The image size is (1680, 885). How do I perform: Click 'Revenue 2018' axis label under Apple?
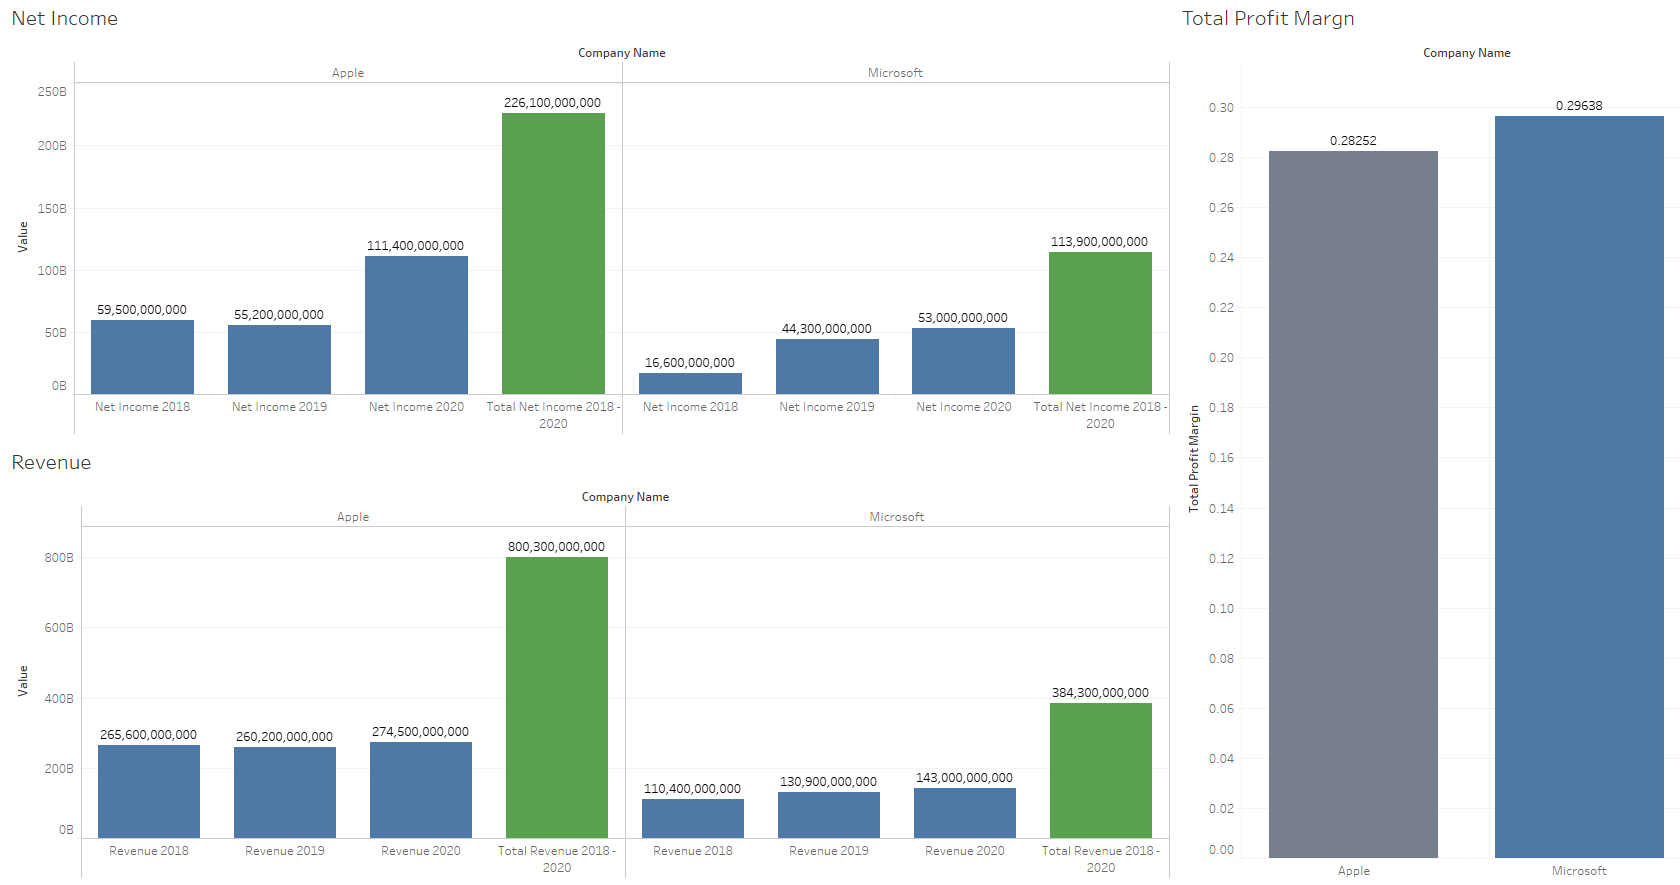tap(149, 851)
